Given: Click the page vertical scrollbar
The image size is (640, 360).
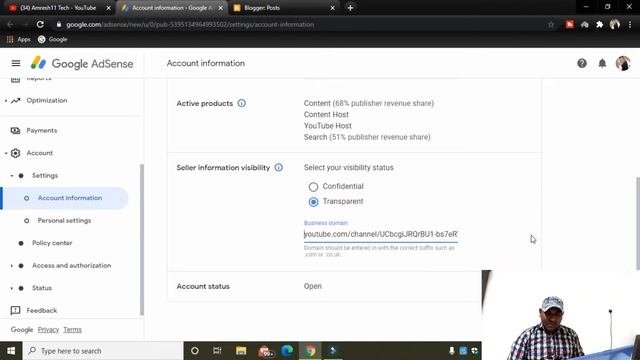Looking at the screenshot, I should [638, 223].
